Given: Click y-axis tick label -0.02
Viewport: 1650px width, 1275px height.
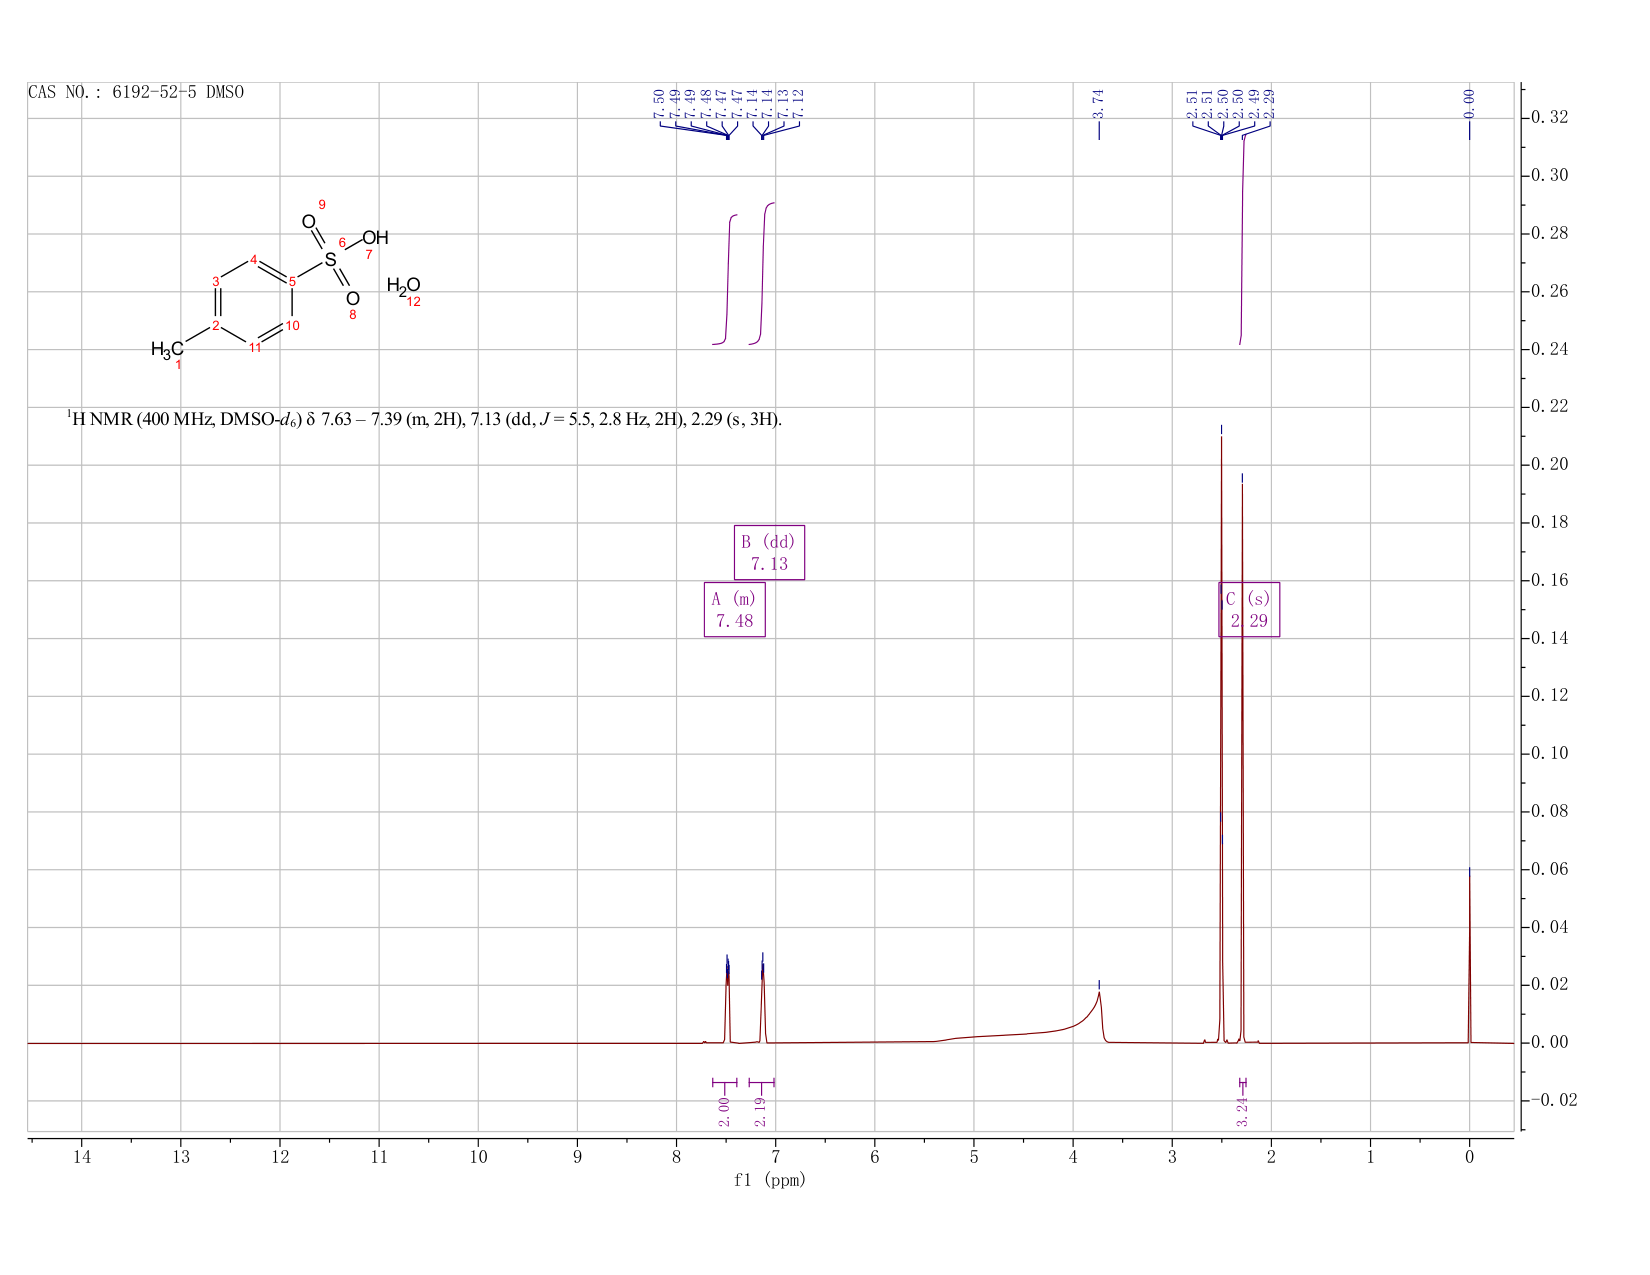Looking at the screenshot, I should [x=1555, y=1101].
